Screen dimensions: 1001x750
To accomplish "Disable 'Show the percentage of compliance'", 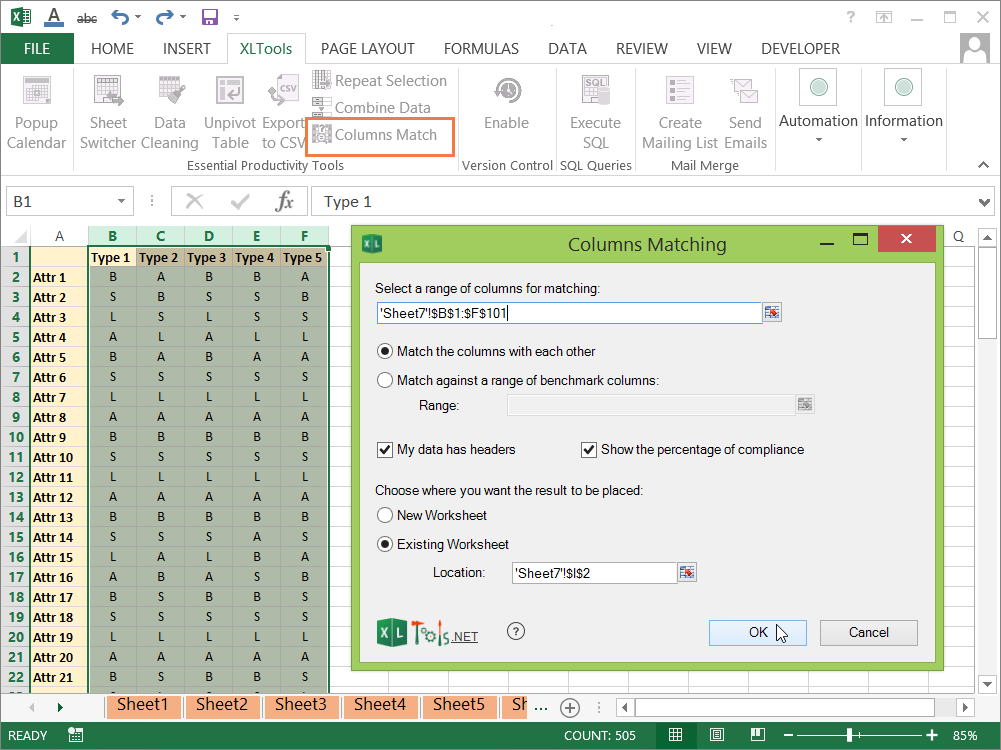I will click(x=589, y=450).
